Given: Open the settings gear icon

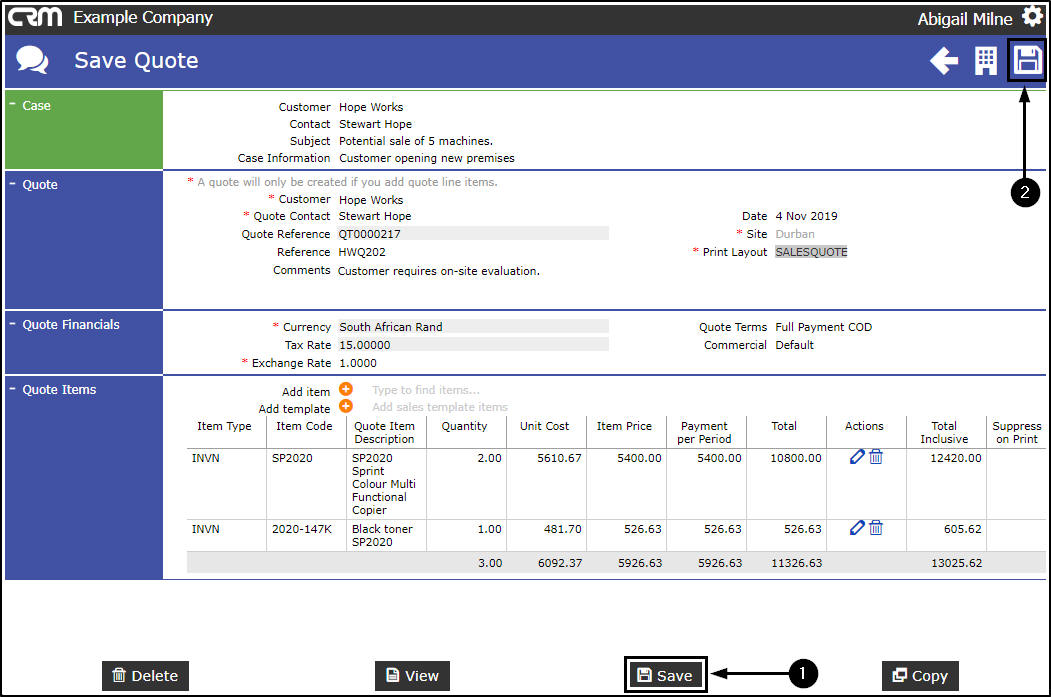Looking at the screenshot, I should pyautogui.click(x=1032, y=17).
